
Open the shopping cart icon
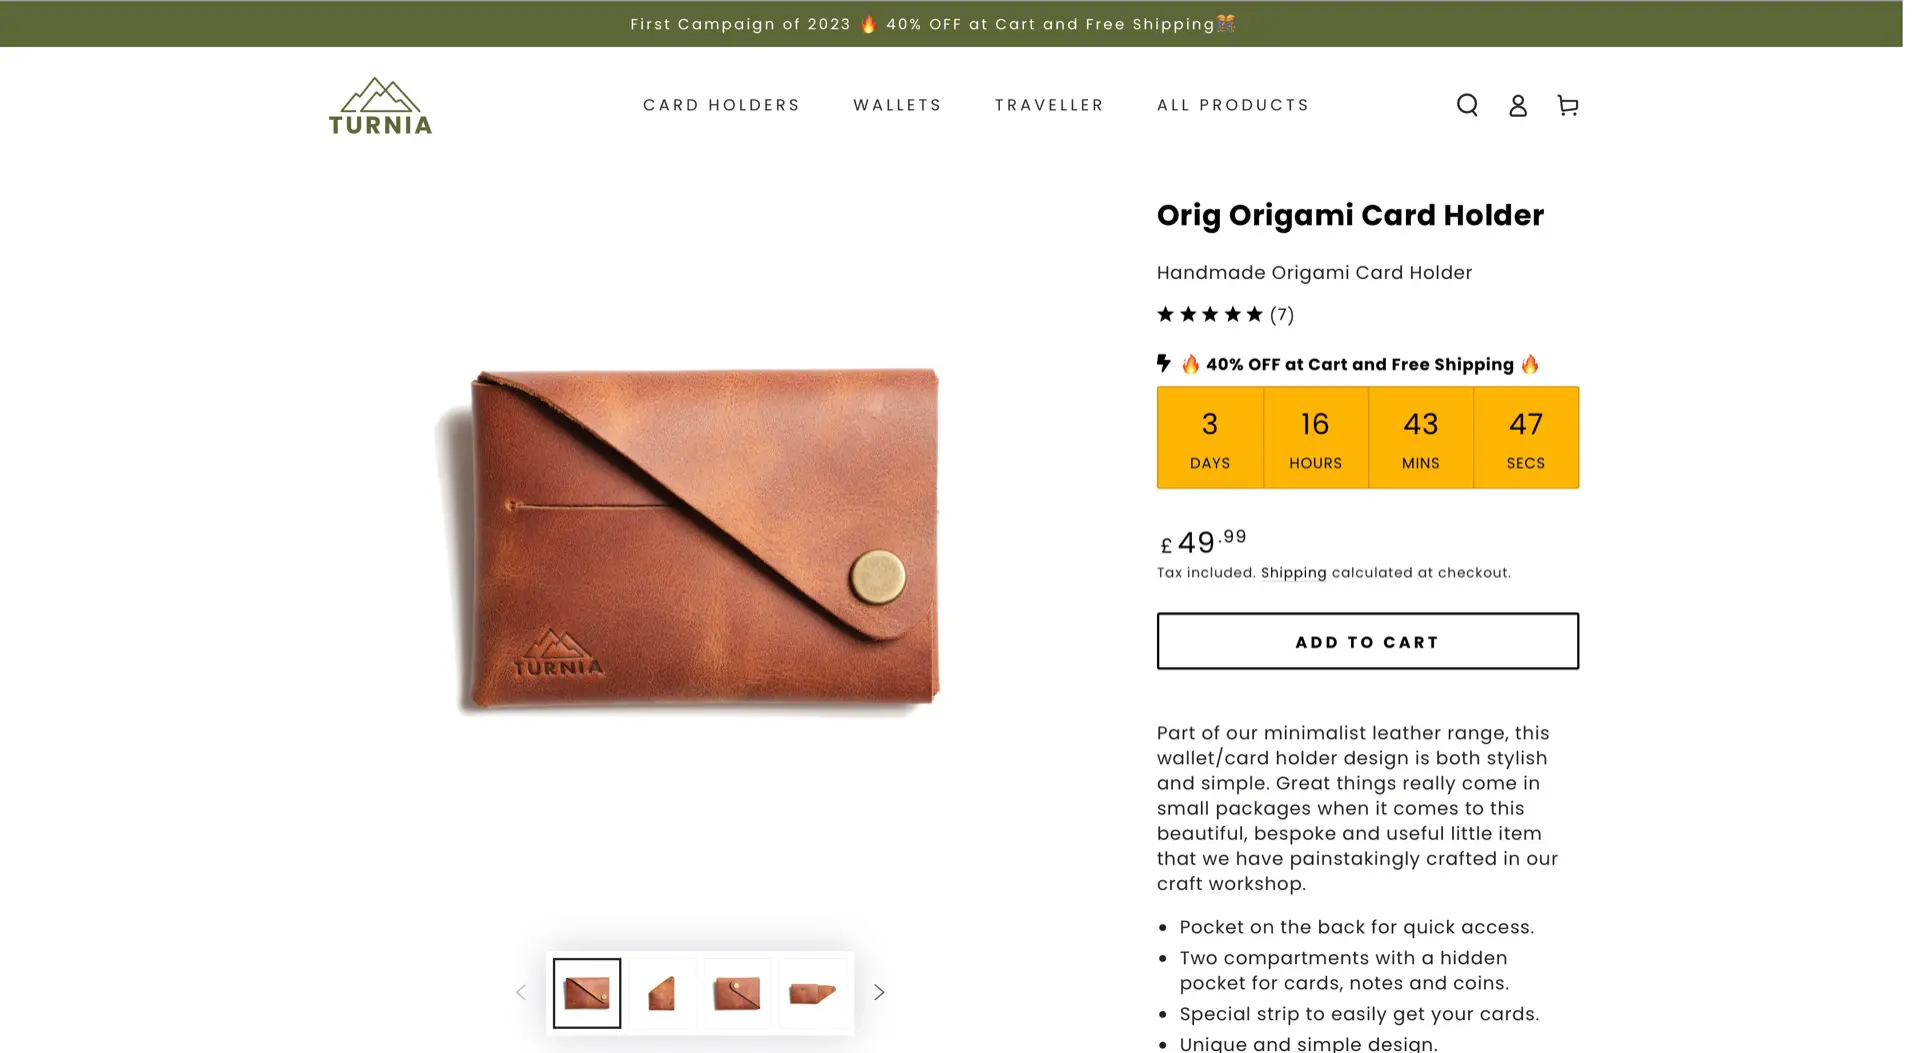point(1567,105)
